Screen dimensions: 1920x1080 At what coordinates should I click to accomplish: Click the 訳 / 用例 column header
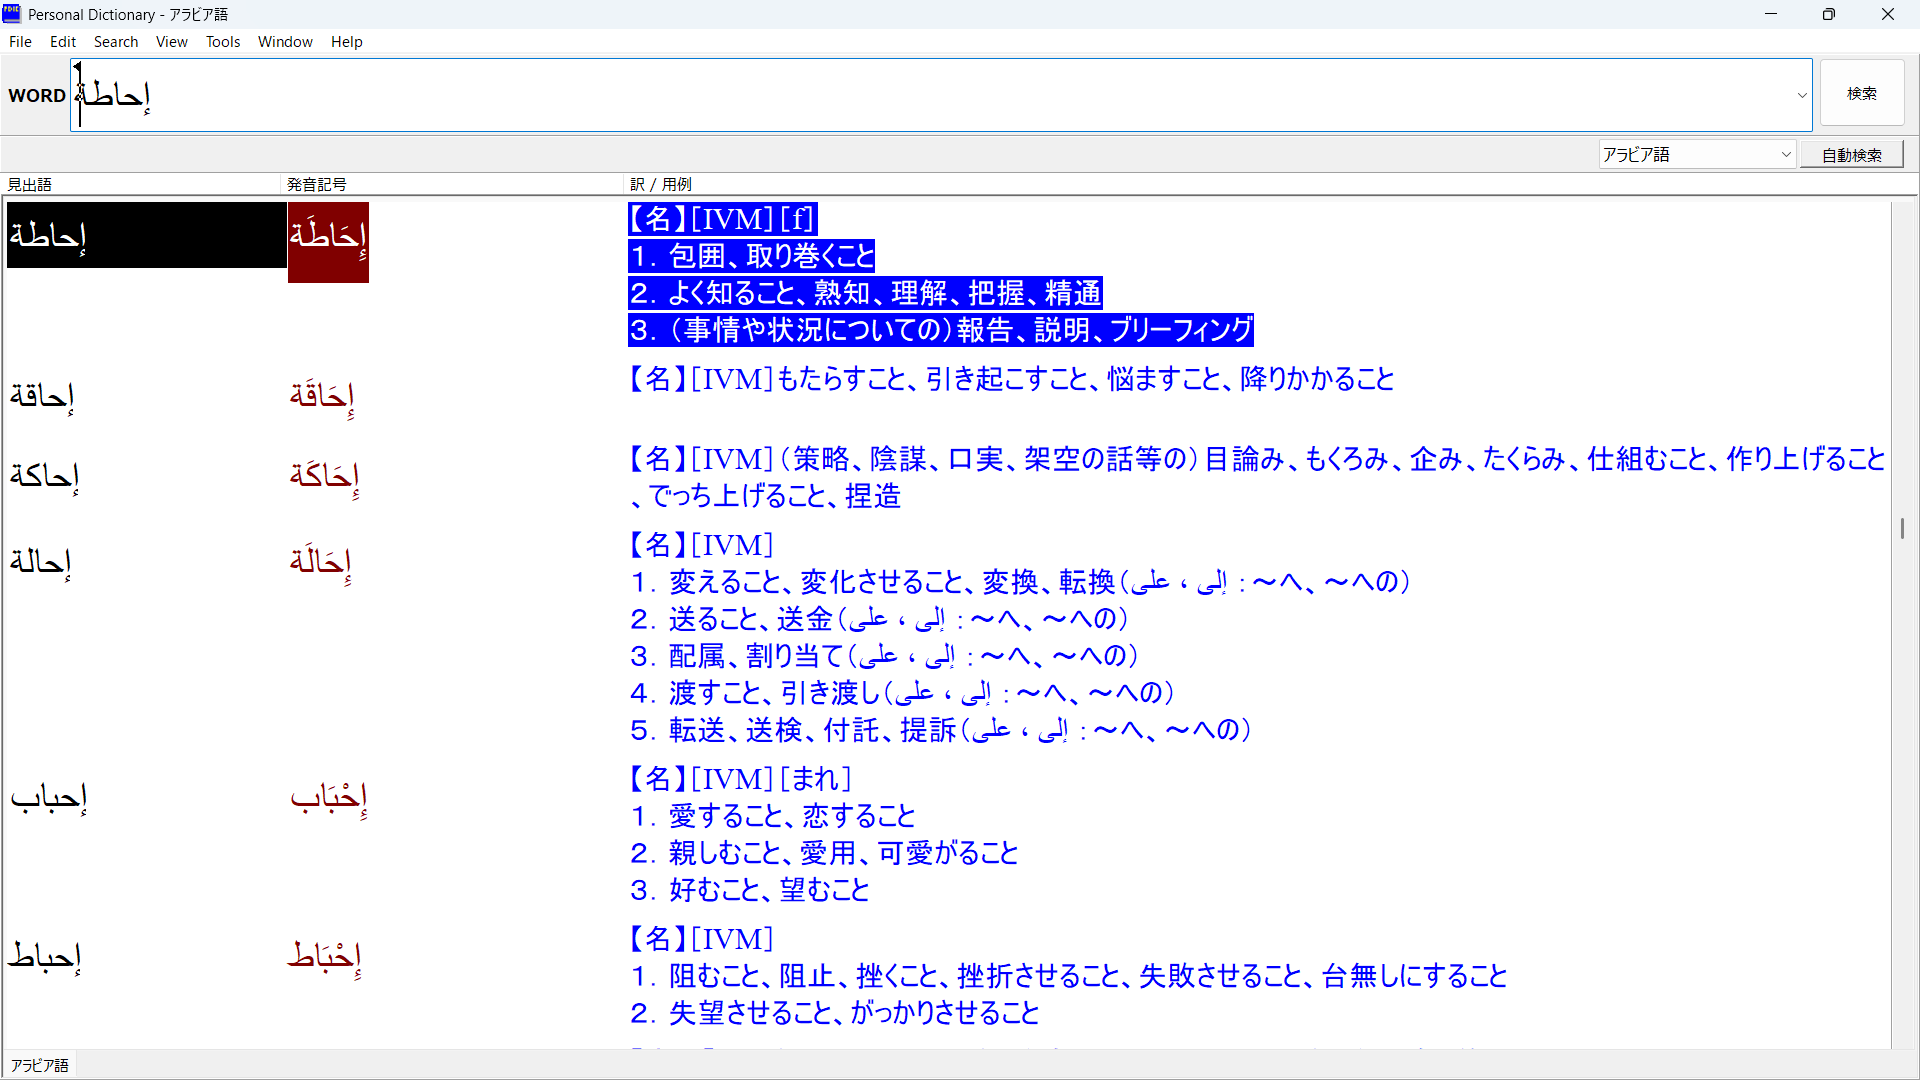(x=661, y=184)
